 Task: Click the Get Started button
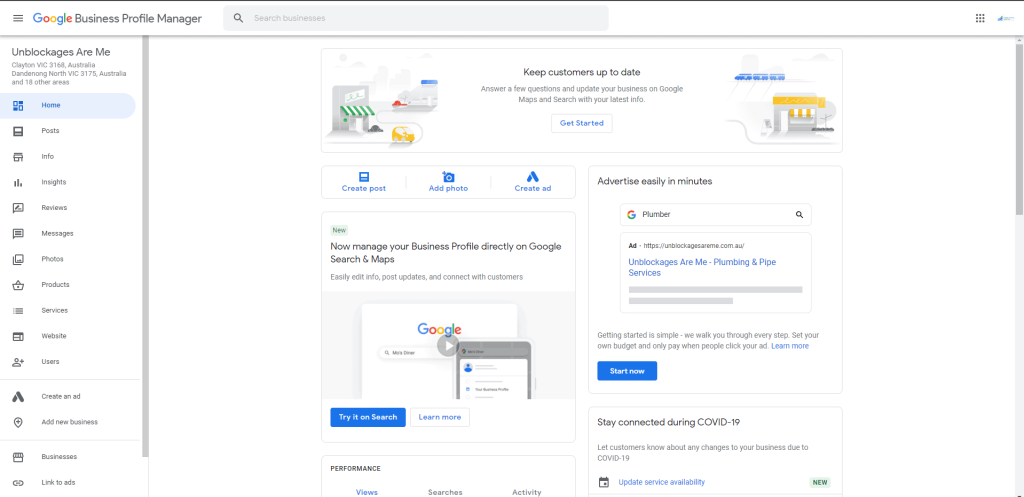pyautogui.click(x=582, y=123)
